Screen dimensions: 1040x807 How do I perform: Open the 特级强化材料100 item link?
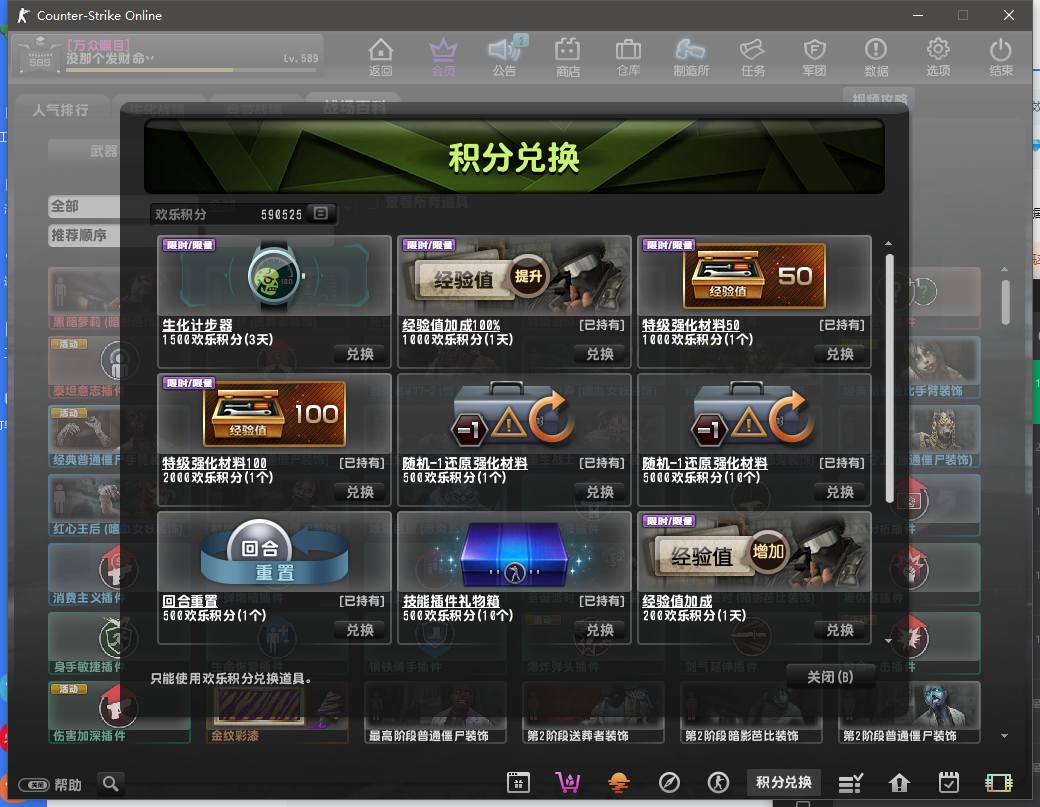(x=214, y=463)
